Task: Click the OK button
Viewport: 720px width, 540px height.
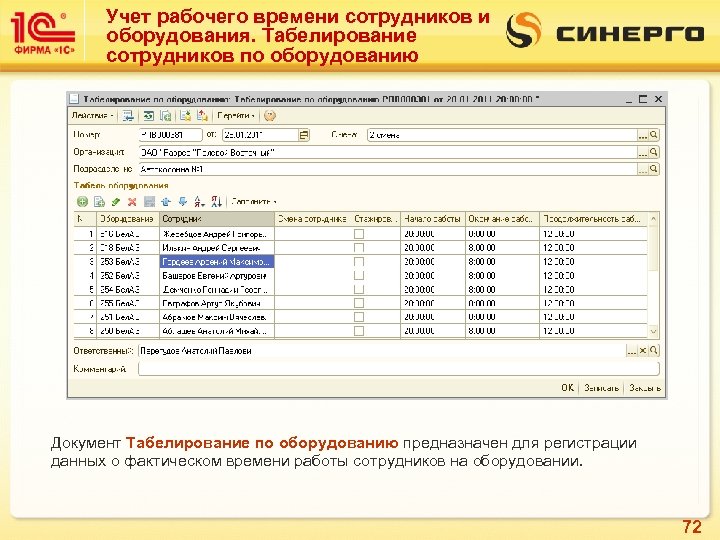Action: coord(568,388)
